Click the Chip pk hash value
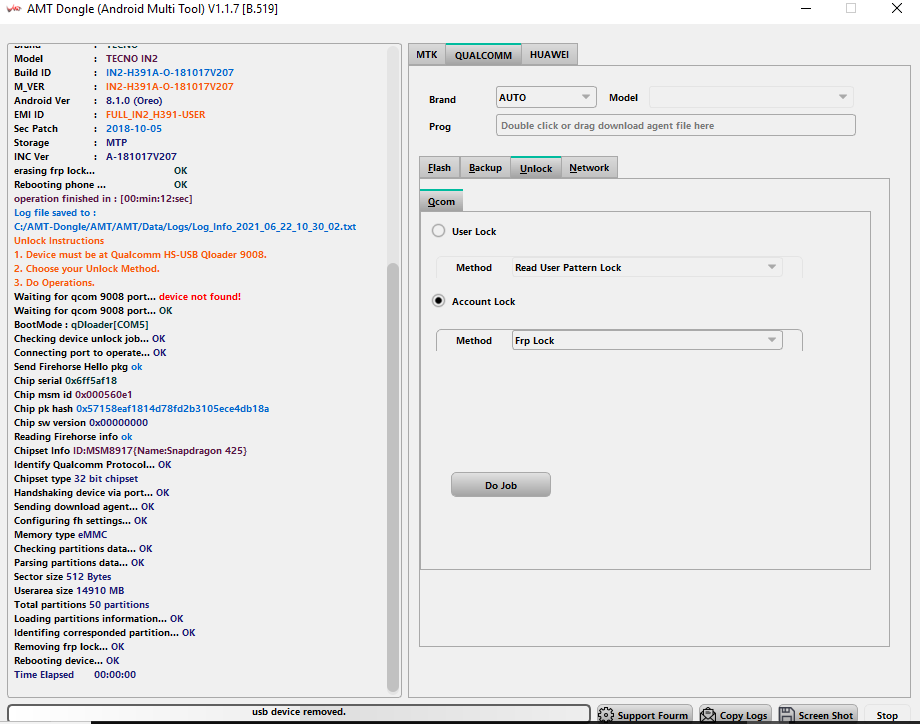This screenshot has height=724, width=920. [172, 409]
